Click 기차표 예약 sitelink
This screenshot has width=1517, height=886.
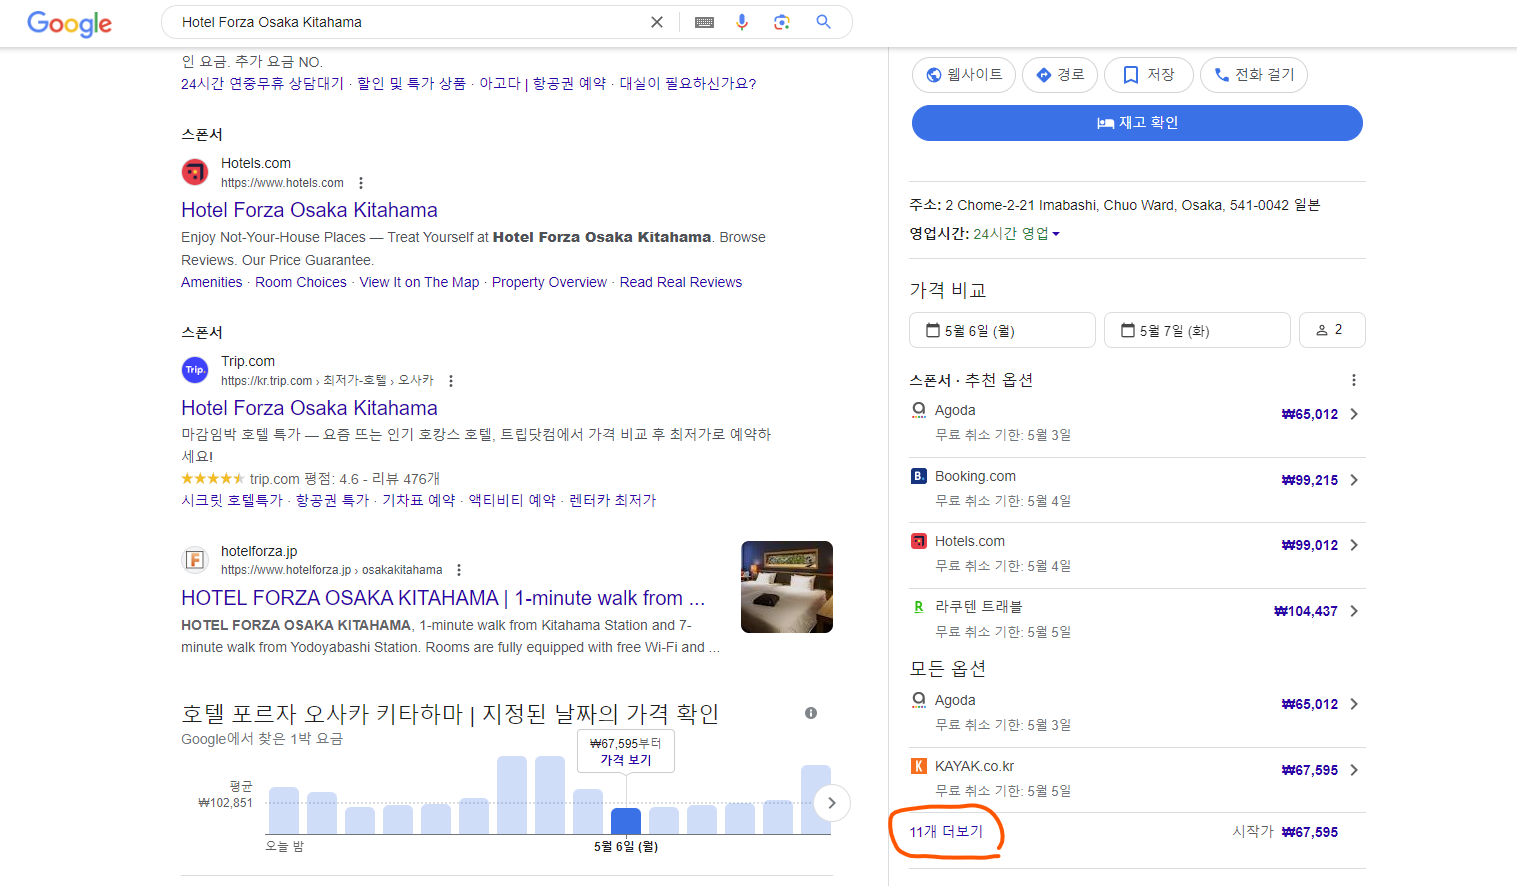tap(419, 500)
